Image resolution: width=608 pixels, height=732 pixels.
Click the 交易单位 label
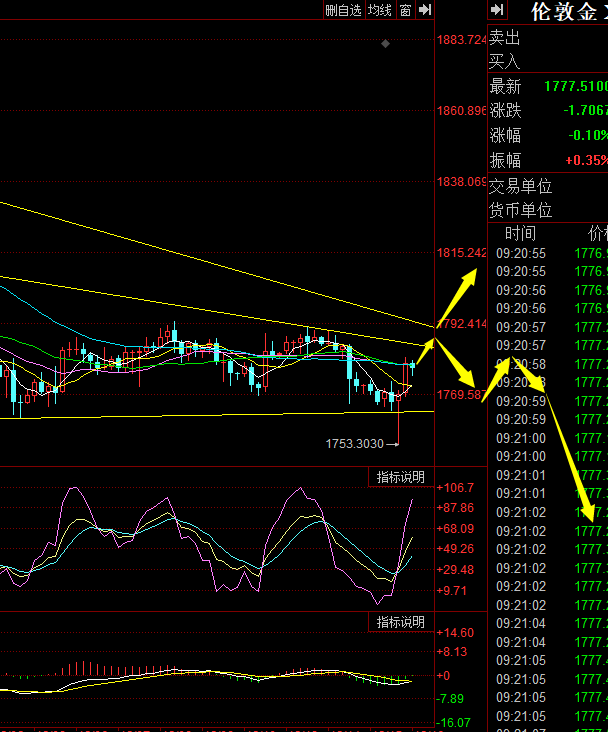[x=521, y=186]
